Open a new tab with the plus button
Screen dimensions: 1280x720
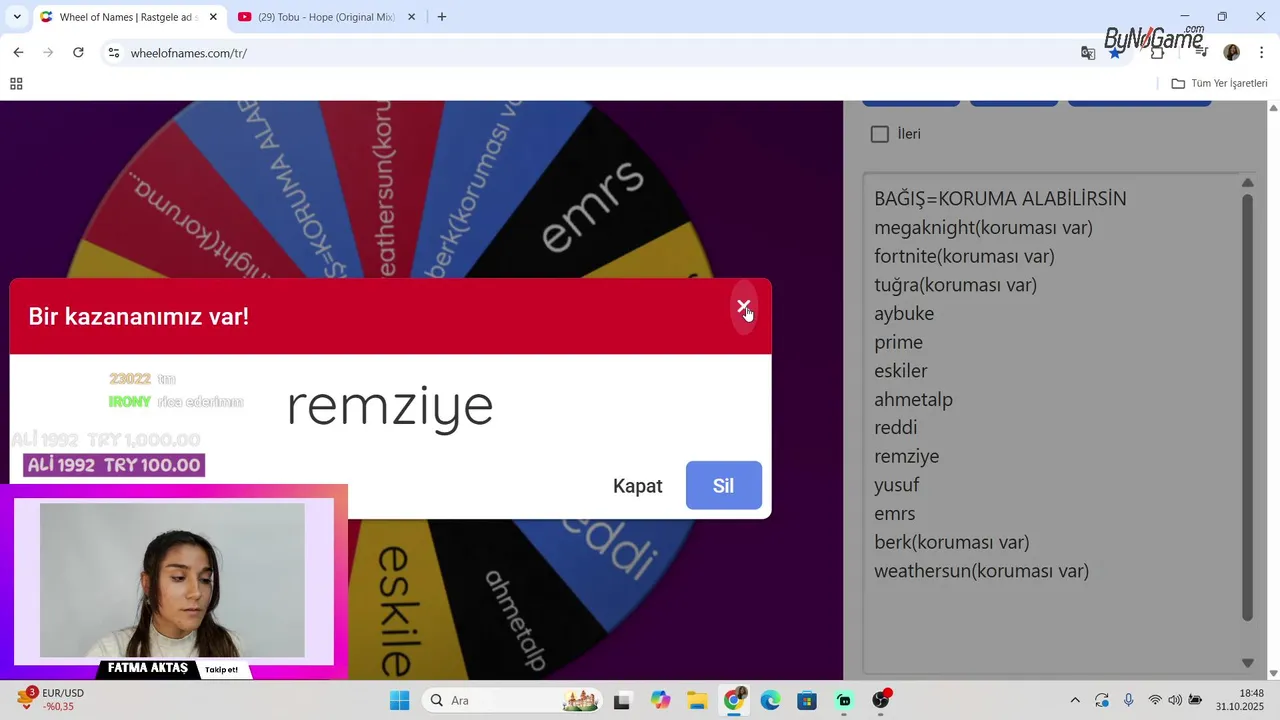point(442,17)
